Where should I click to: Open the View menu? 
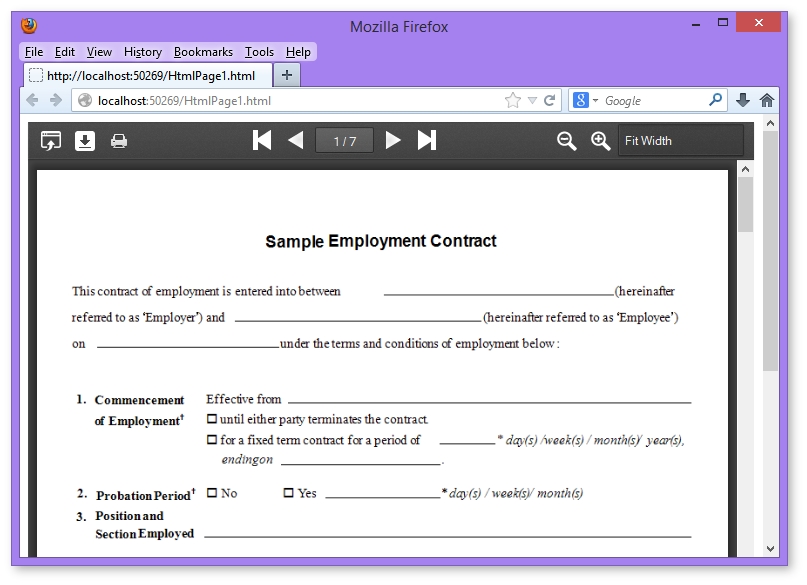99,52
